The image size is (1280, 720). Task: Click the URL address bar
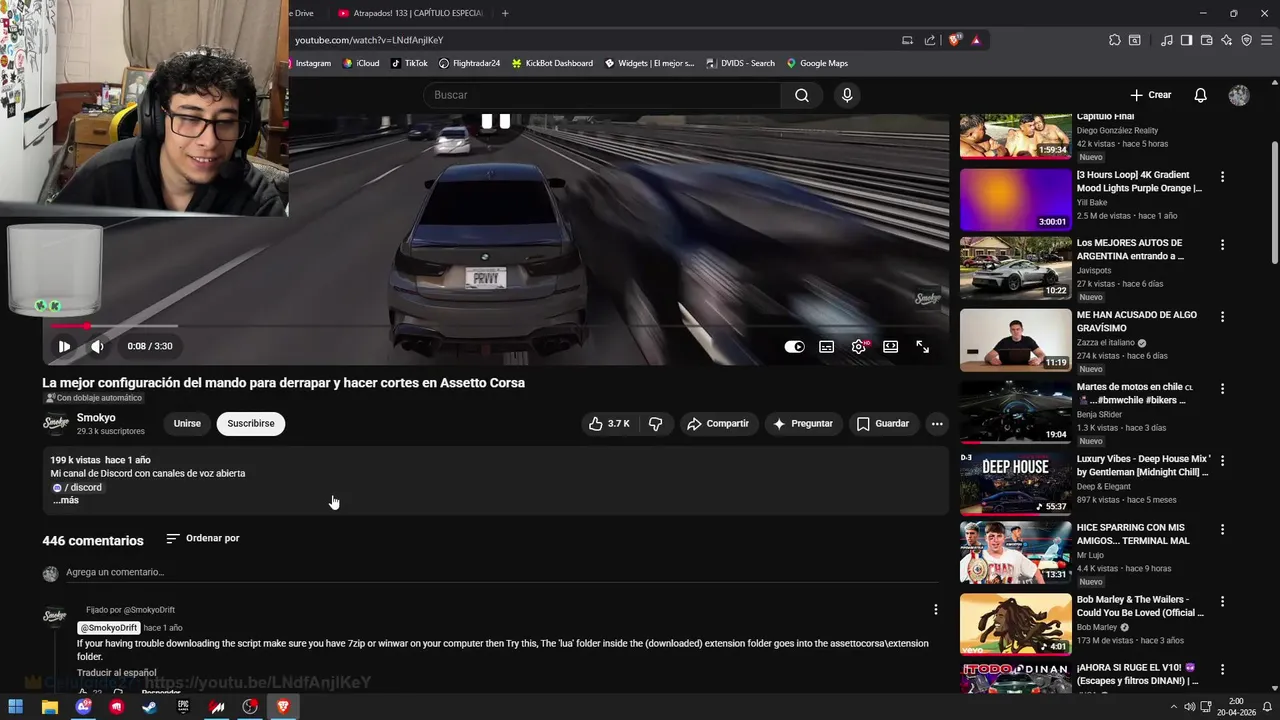[590, 40]
